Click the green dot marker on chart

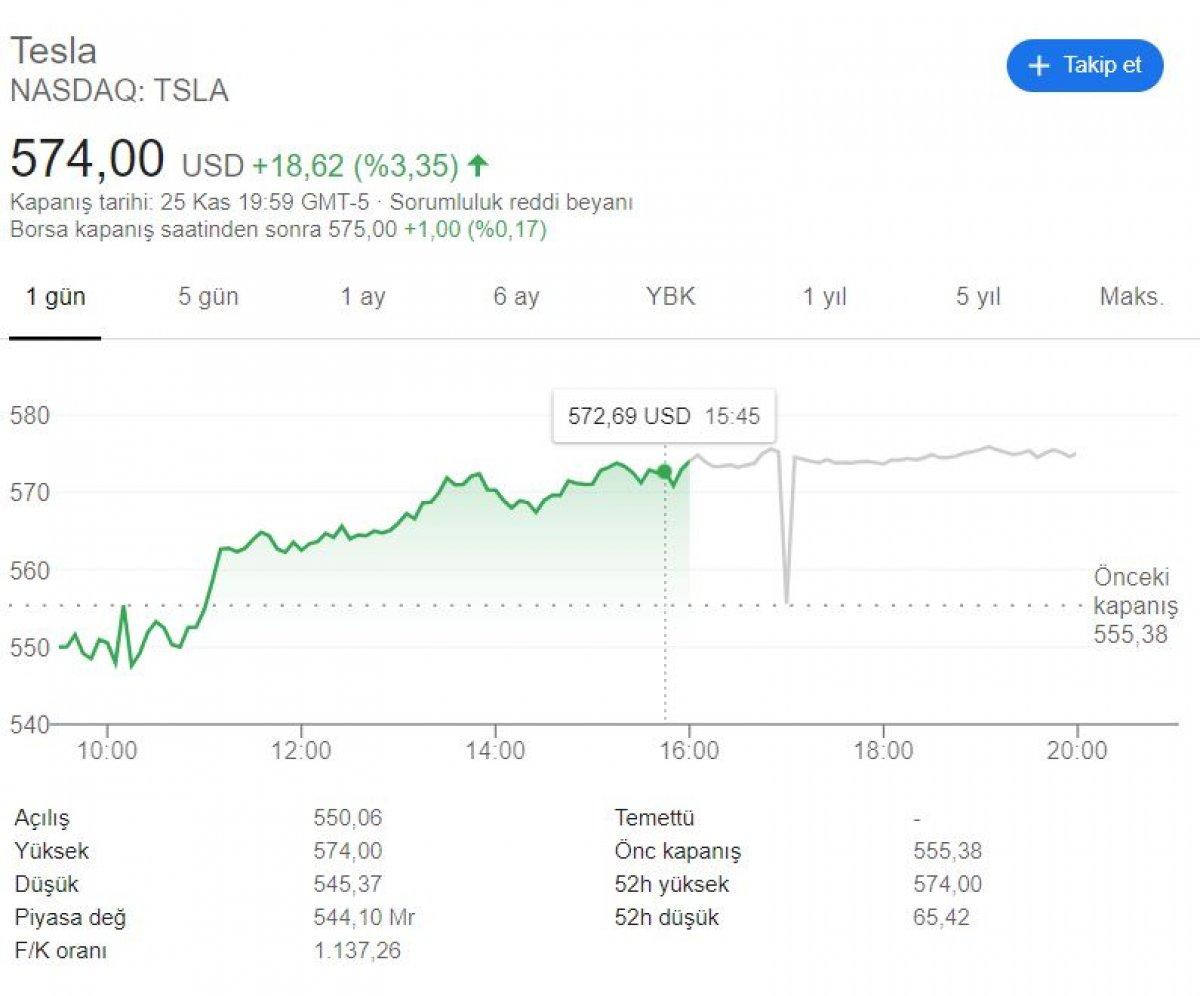[x=662, y=471]
